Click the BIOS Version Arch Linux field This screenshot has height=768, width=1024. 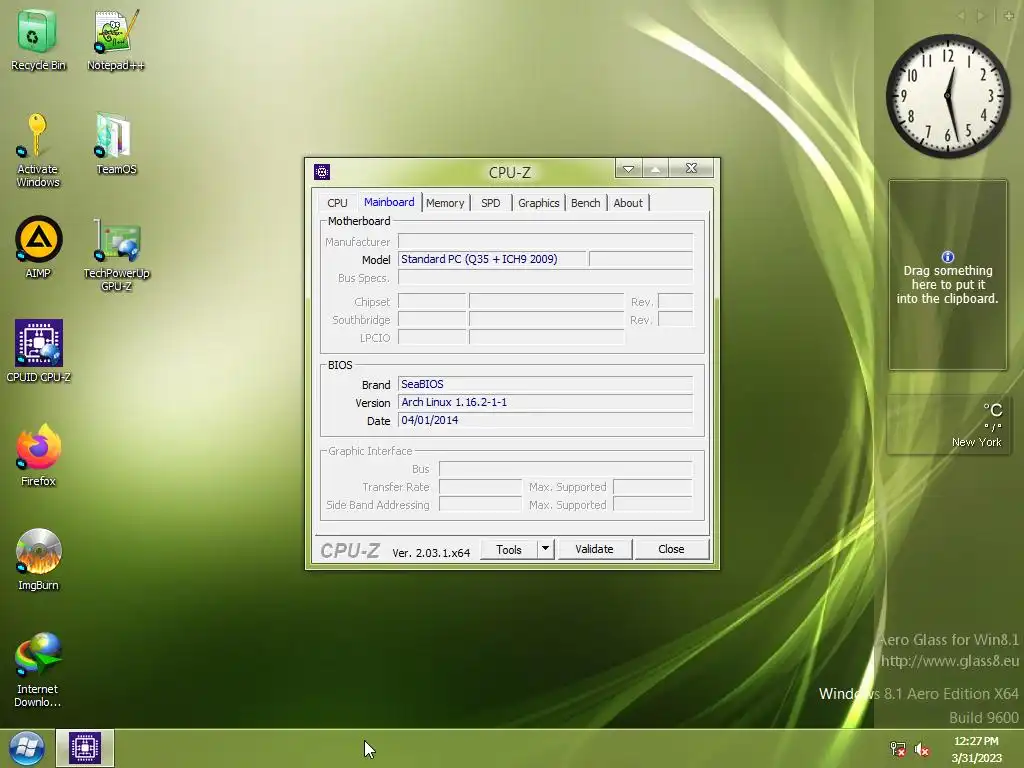click(x=545, y=402)
